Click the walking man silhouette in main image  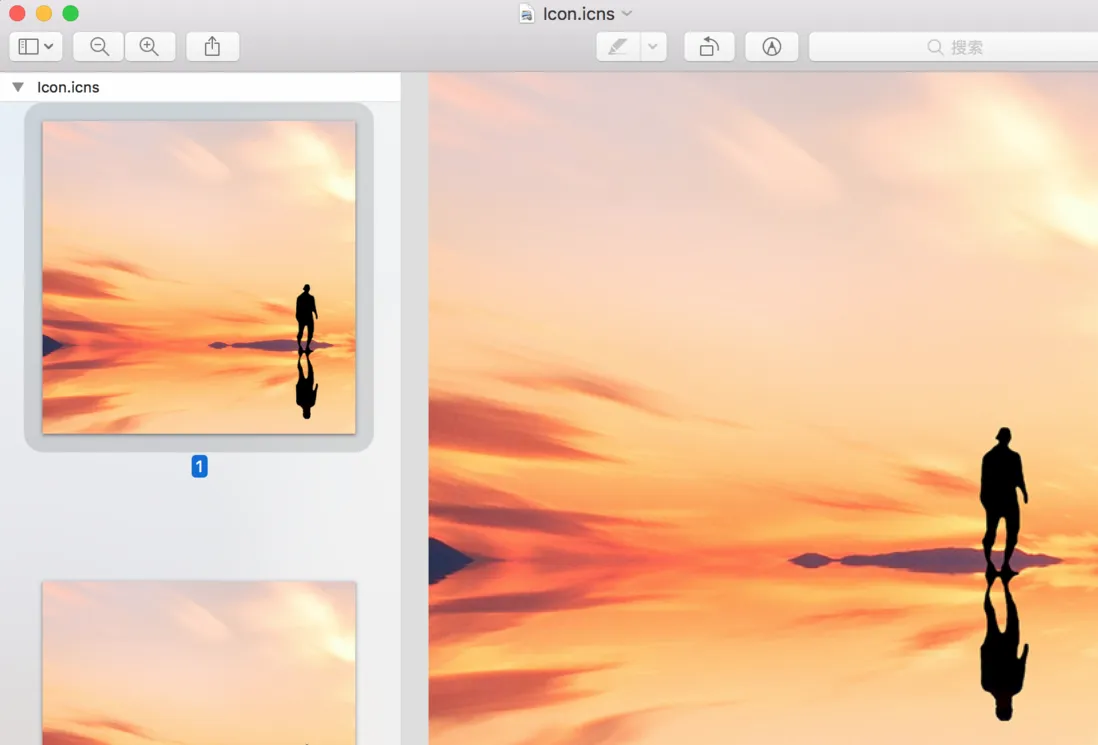pos(1003,501)
